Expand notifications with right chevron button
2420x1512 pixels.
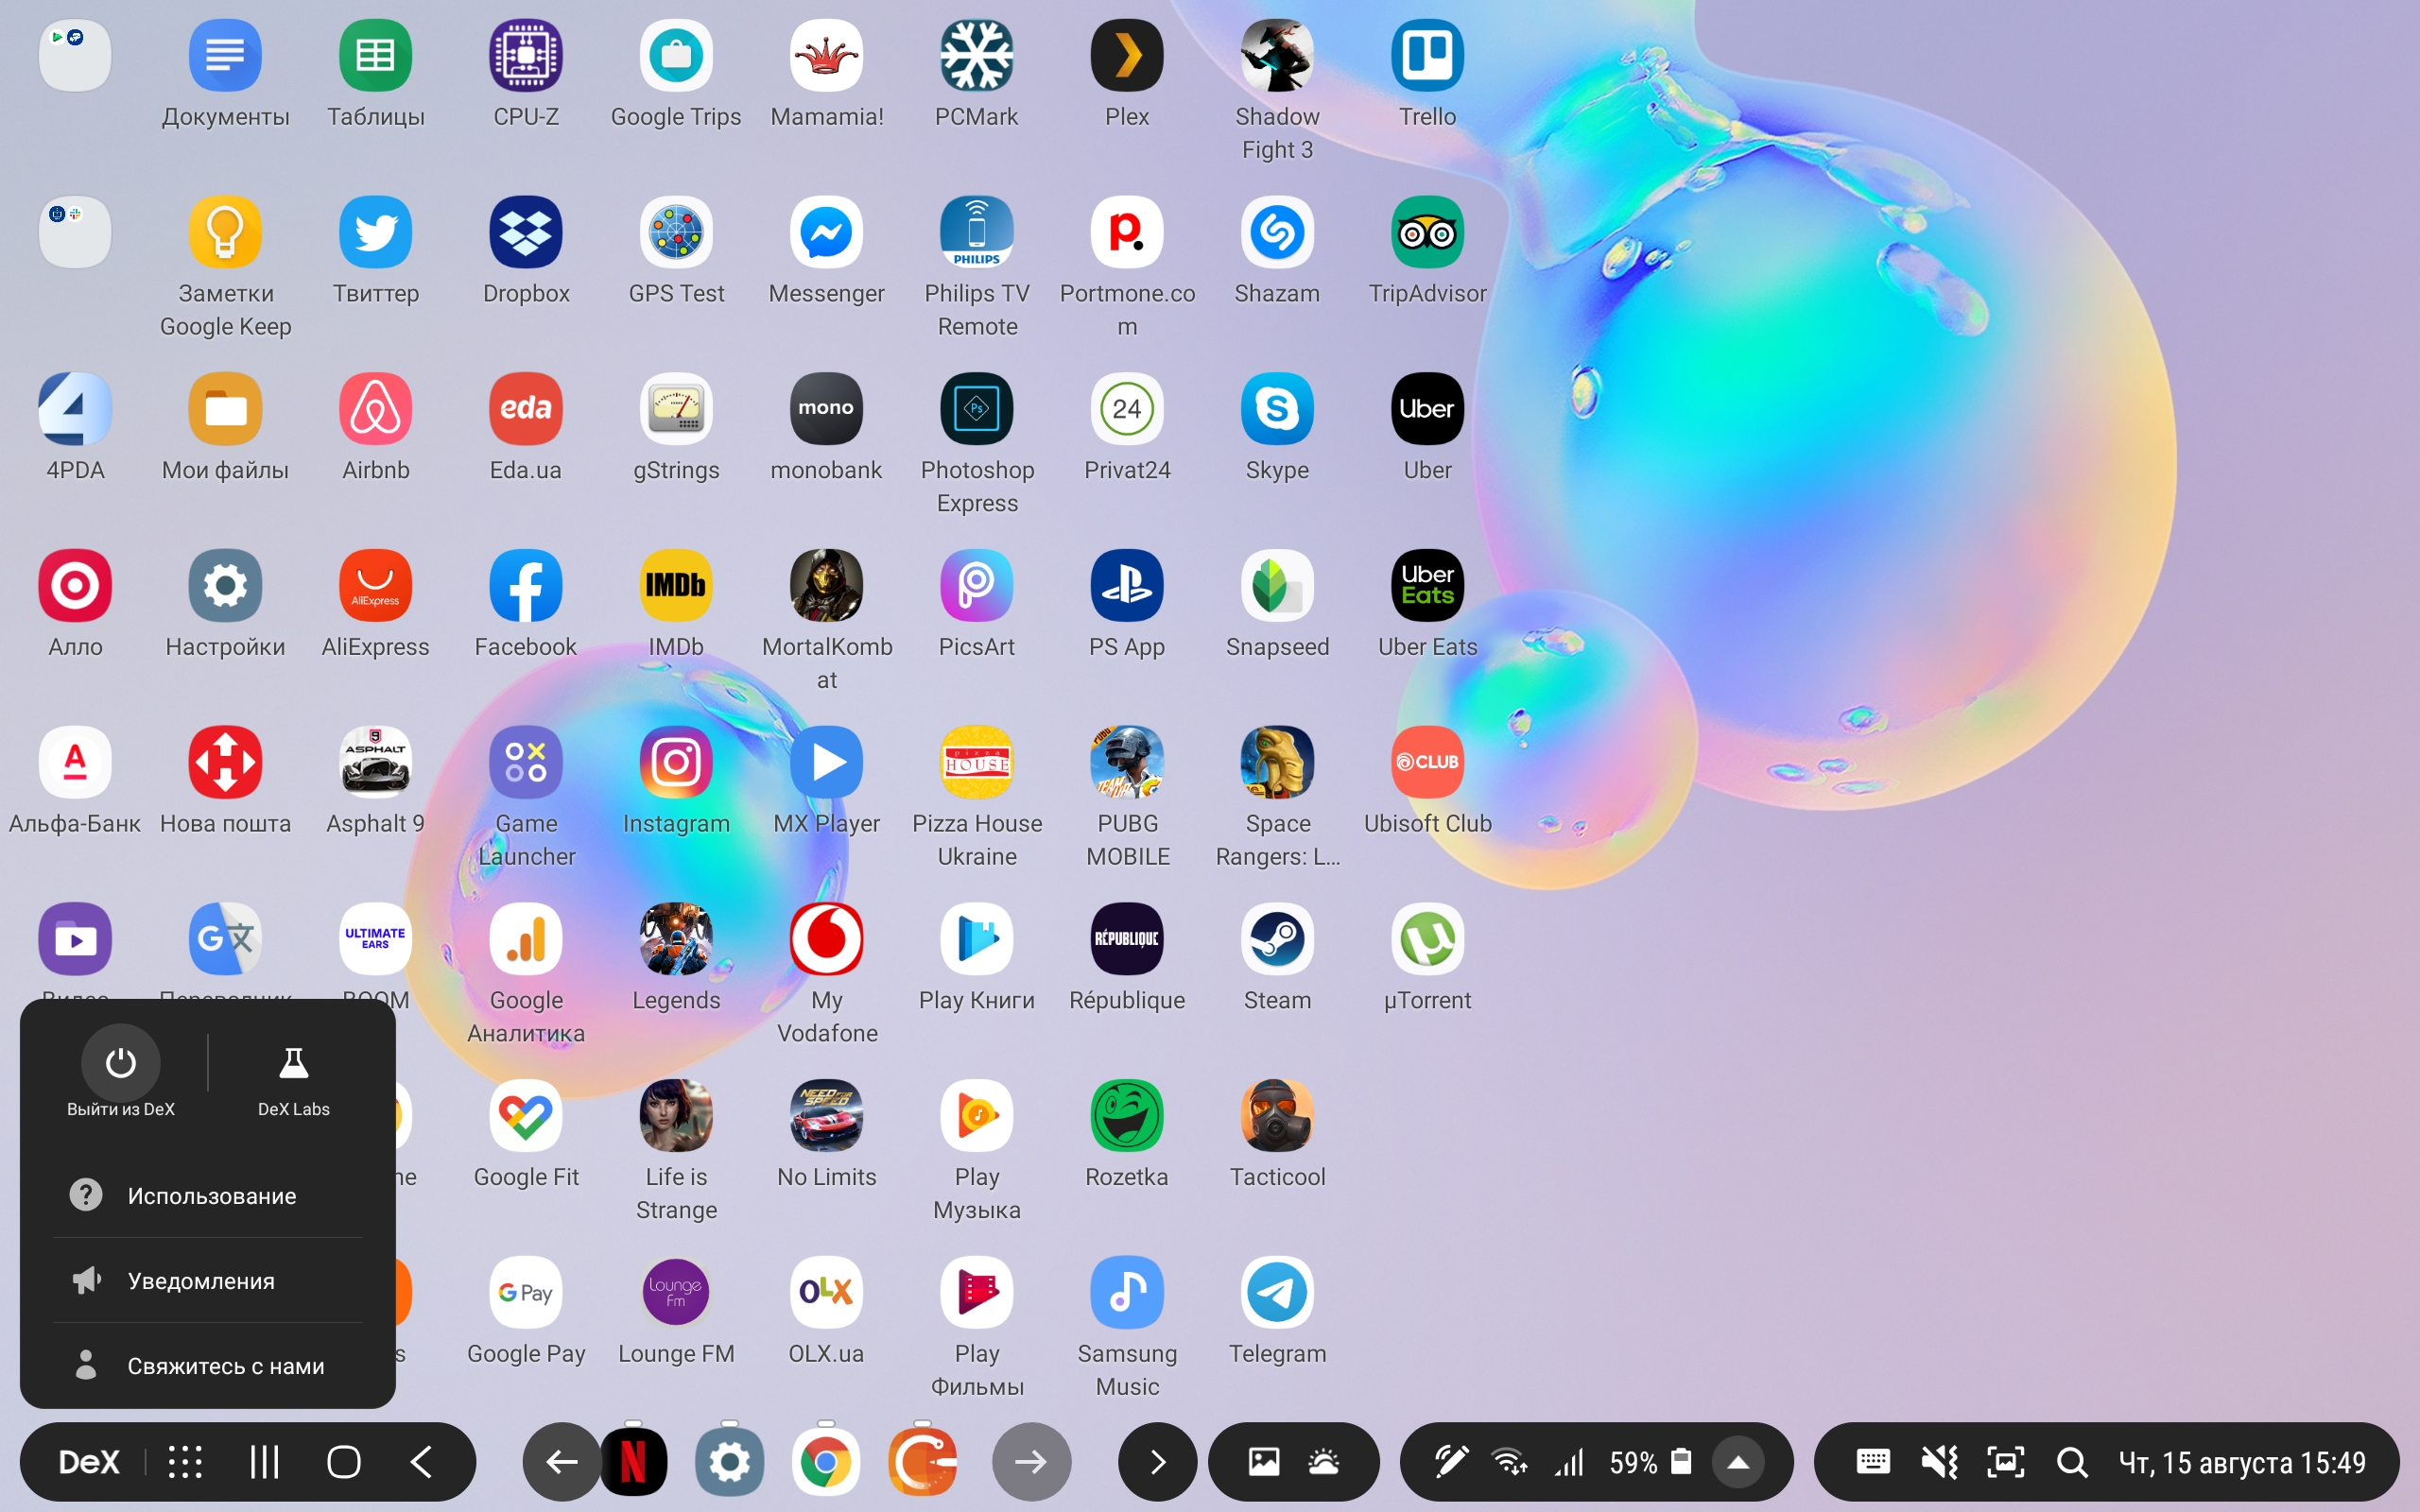pos(1157,1462)
